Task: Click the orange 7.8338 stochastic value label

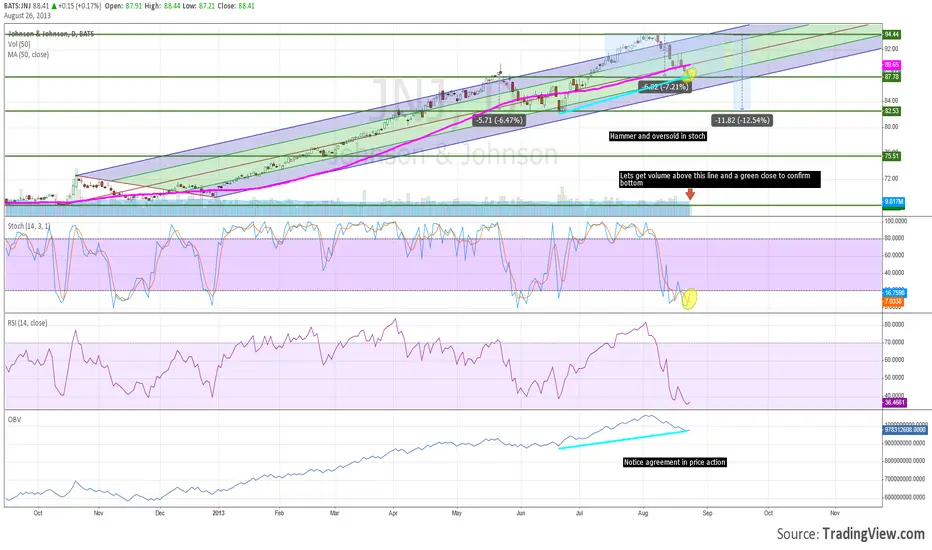Action: (893, 301)
